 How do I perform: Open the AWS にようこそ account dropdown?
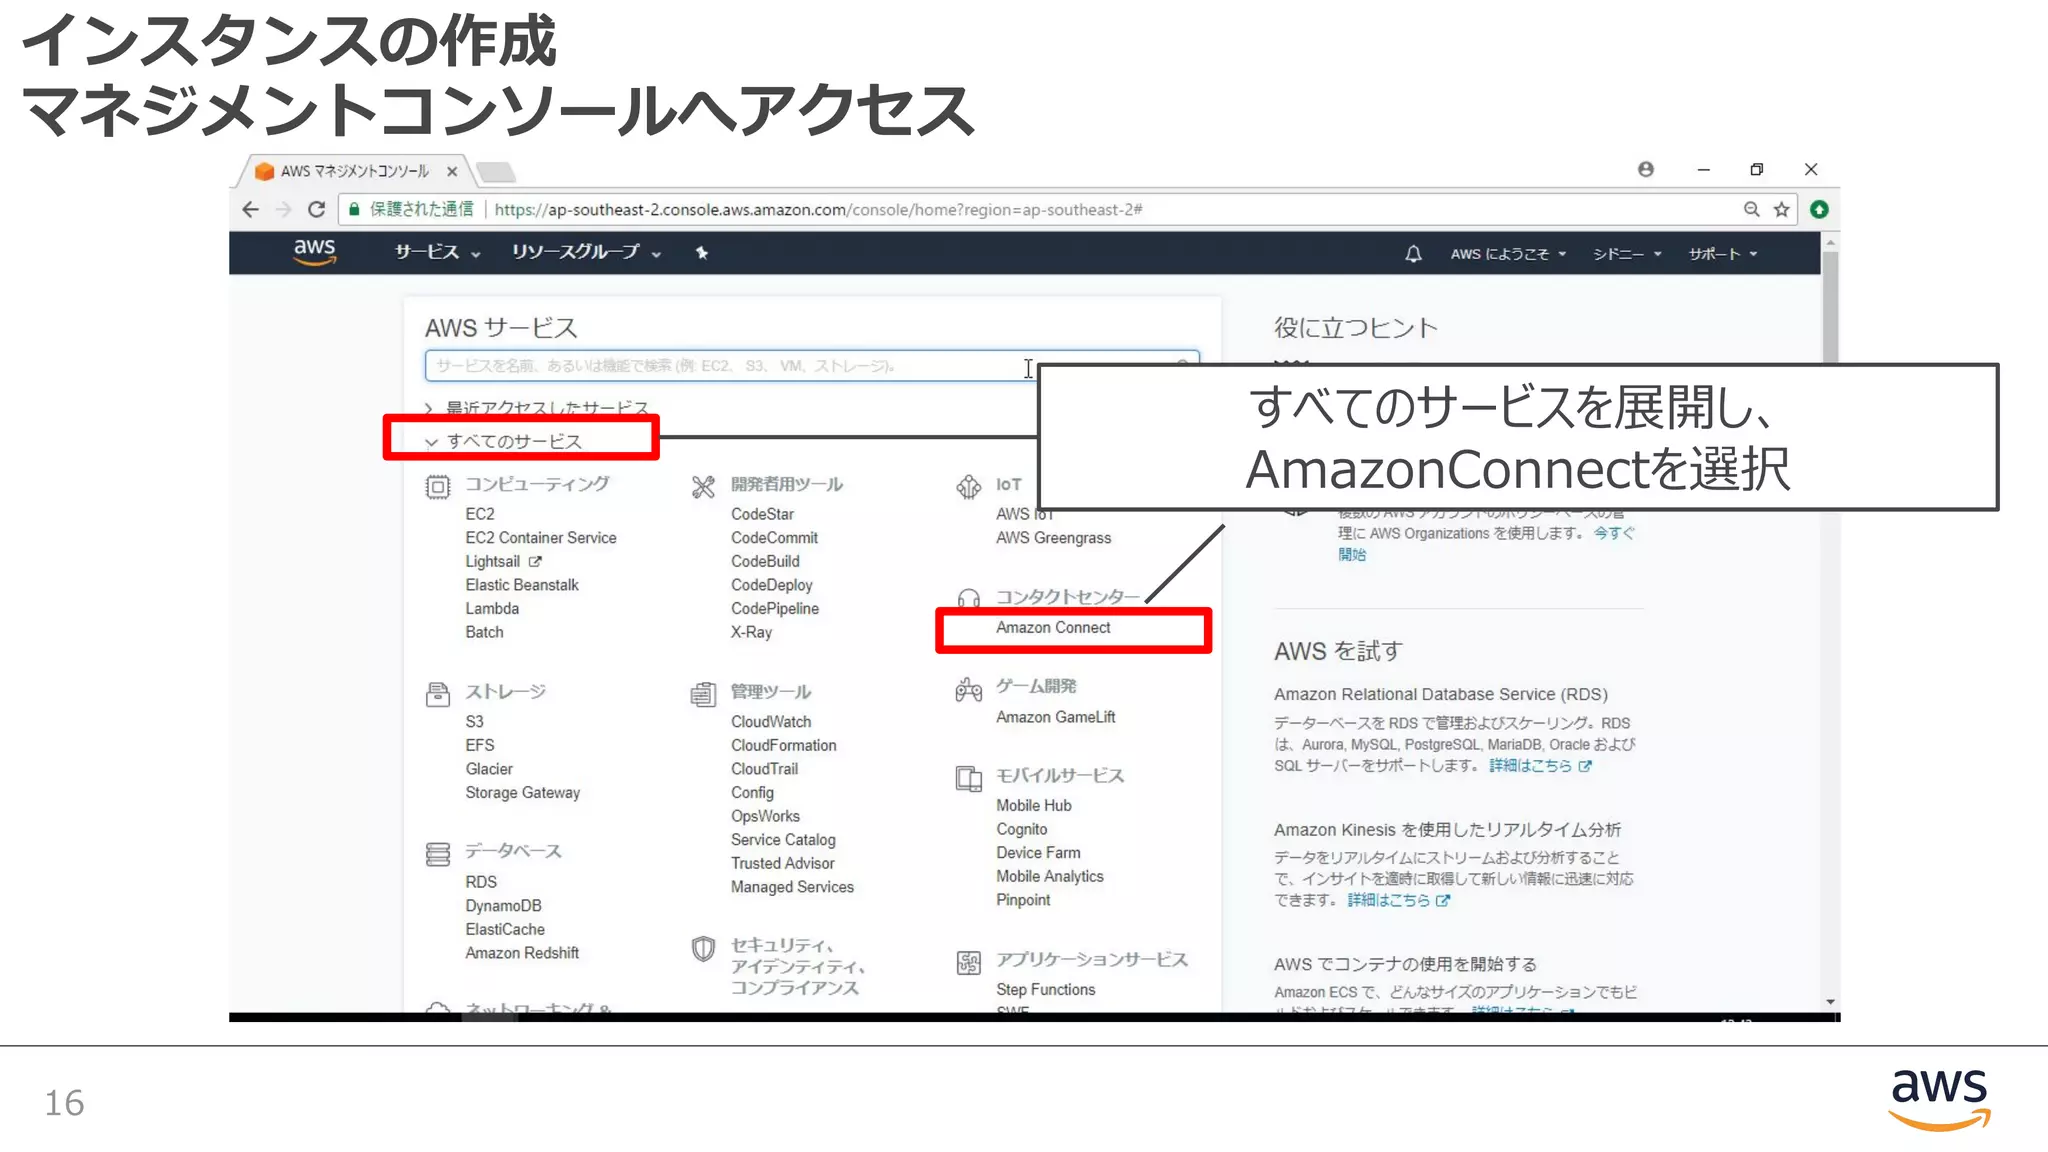click(1508, 254)
